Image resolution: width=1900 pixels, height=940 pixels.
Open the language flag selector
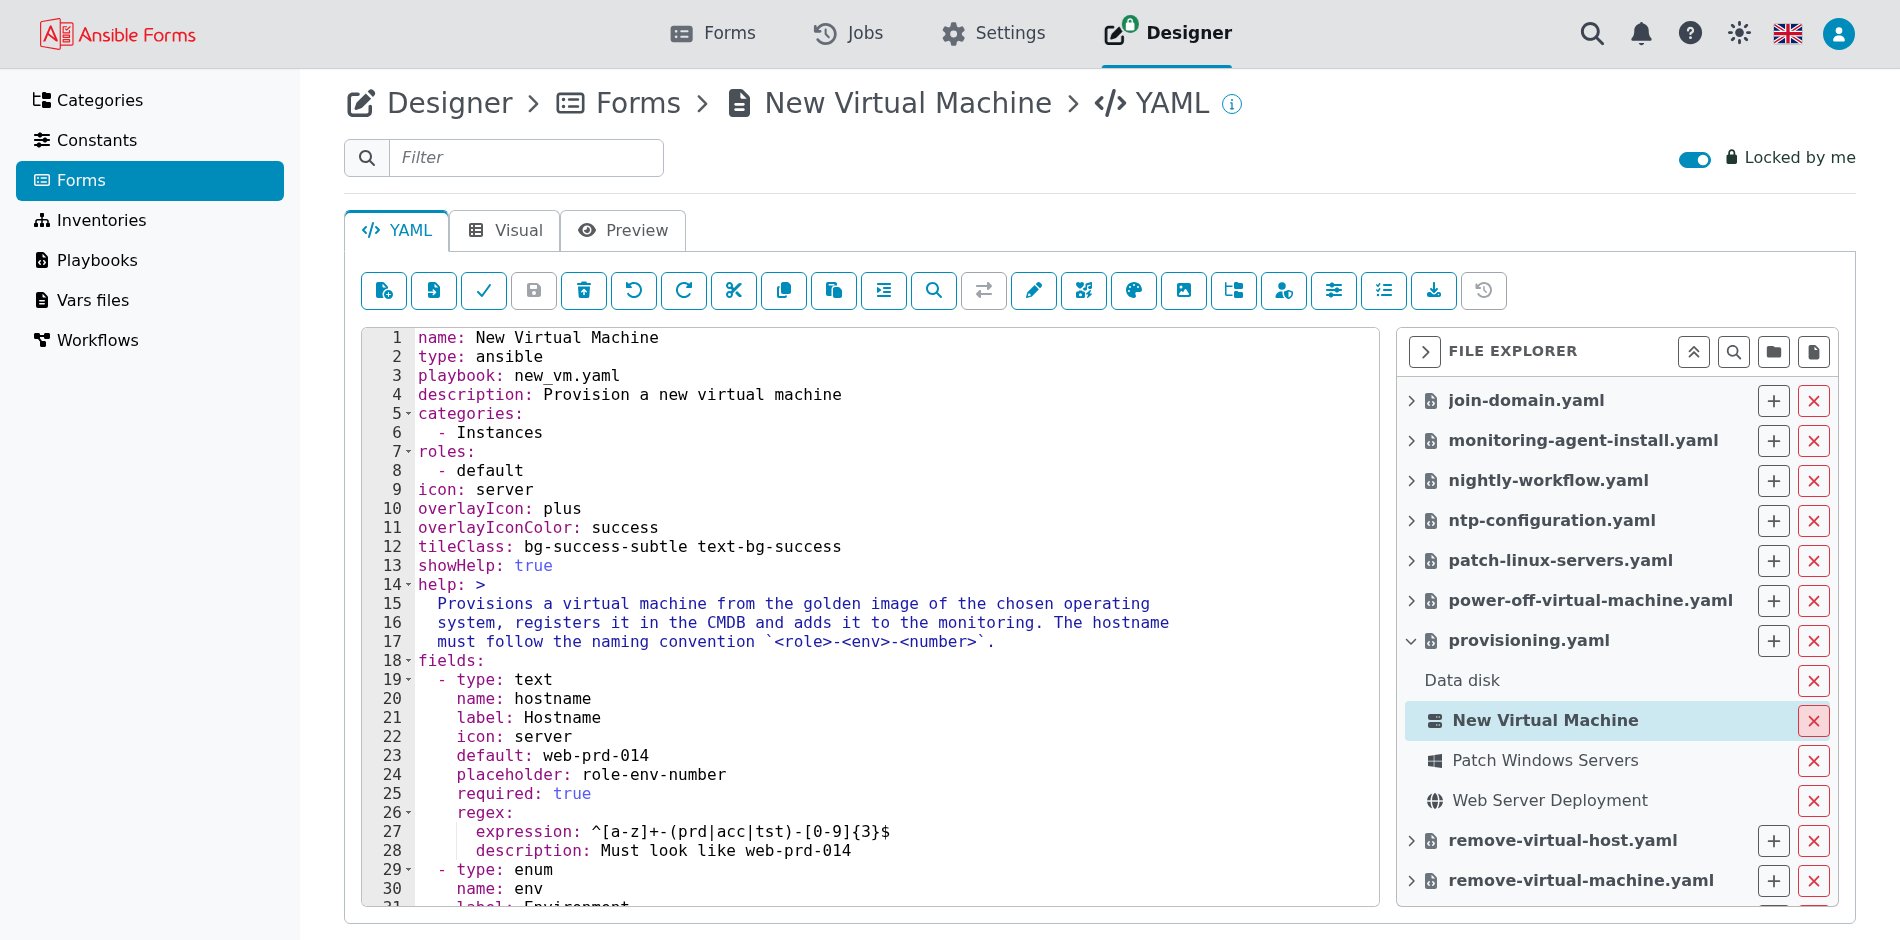[x=1788, y=34]
